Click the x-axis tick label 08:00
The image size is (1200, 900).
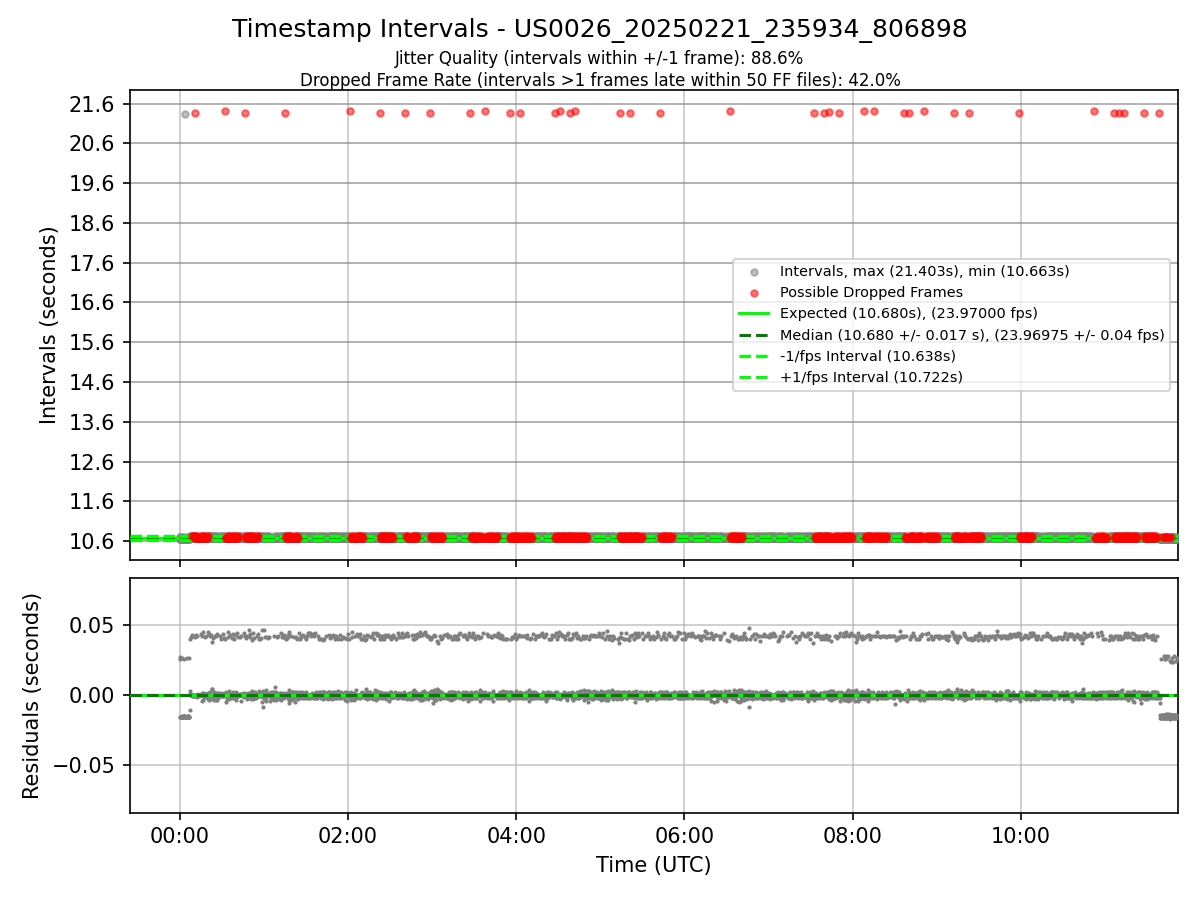pyautogui.click(x=853, y=834)
